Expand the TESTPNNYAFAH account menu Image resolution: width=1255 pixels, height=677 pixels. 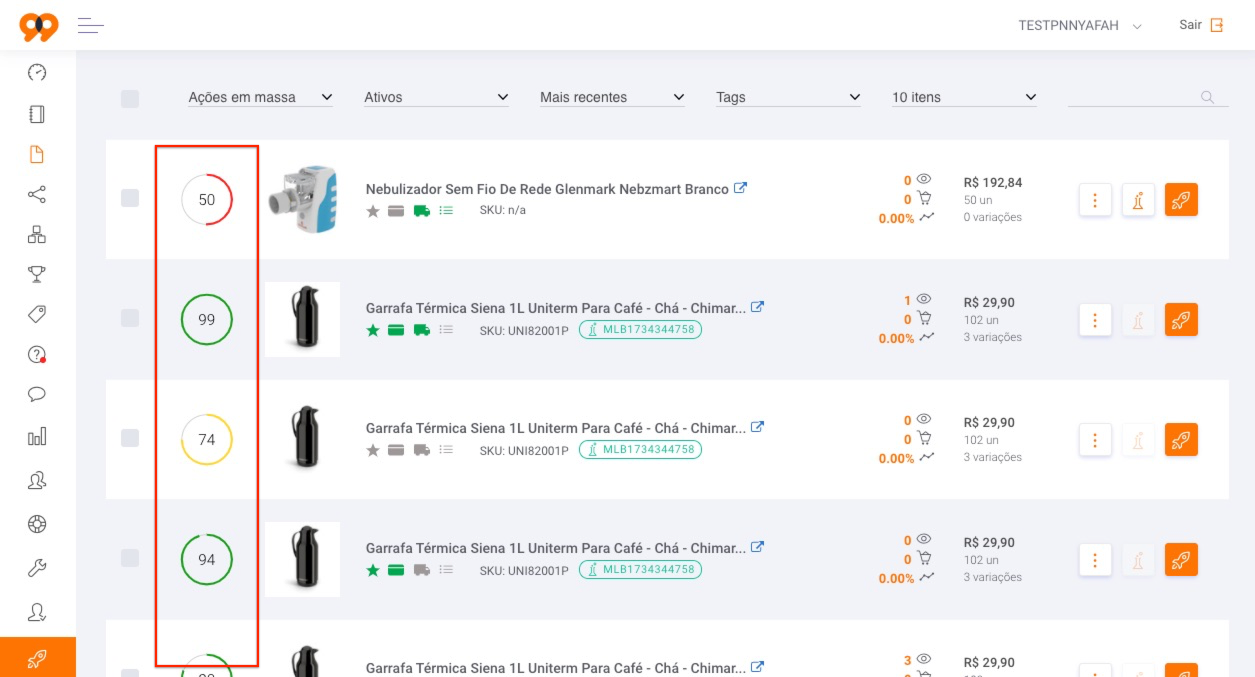pyautogui.click(x=1080, y=25)
